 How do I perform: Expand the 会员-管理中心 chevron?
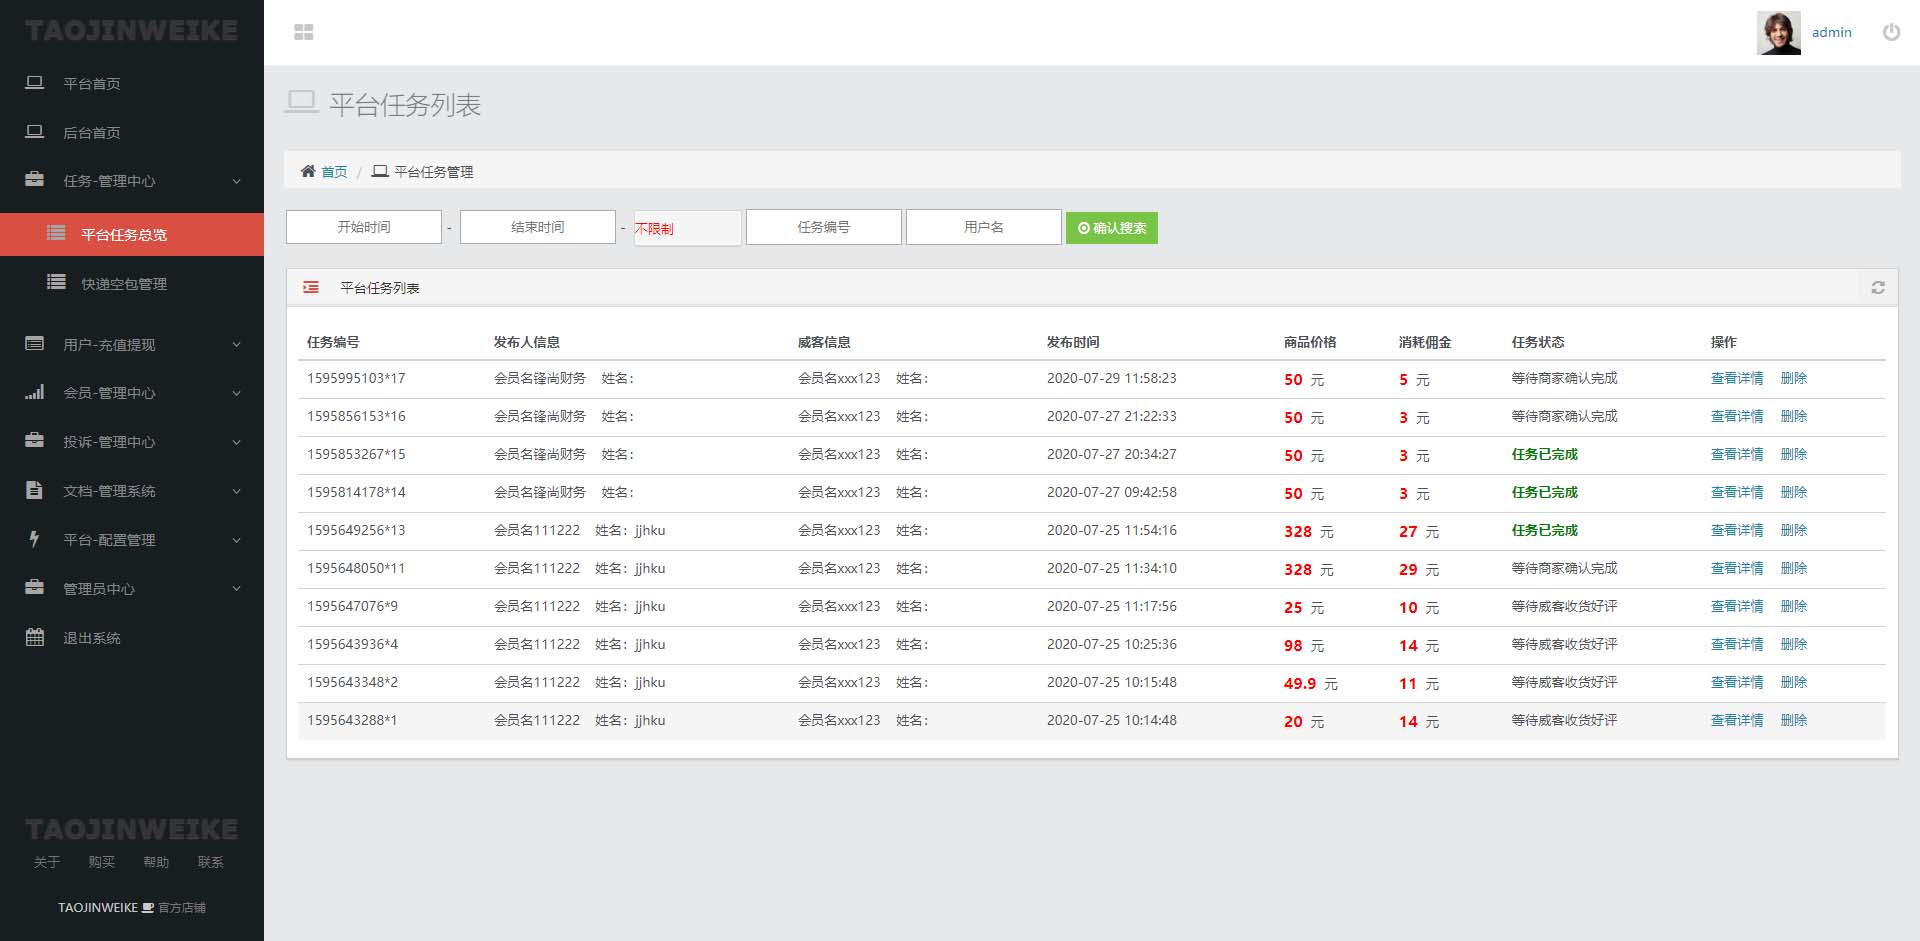pos(237,393)
